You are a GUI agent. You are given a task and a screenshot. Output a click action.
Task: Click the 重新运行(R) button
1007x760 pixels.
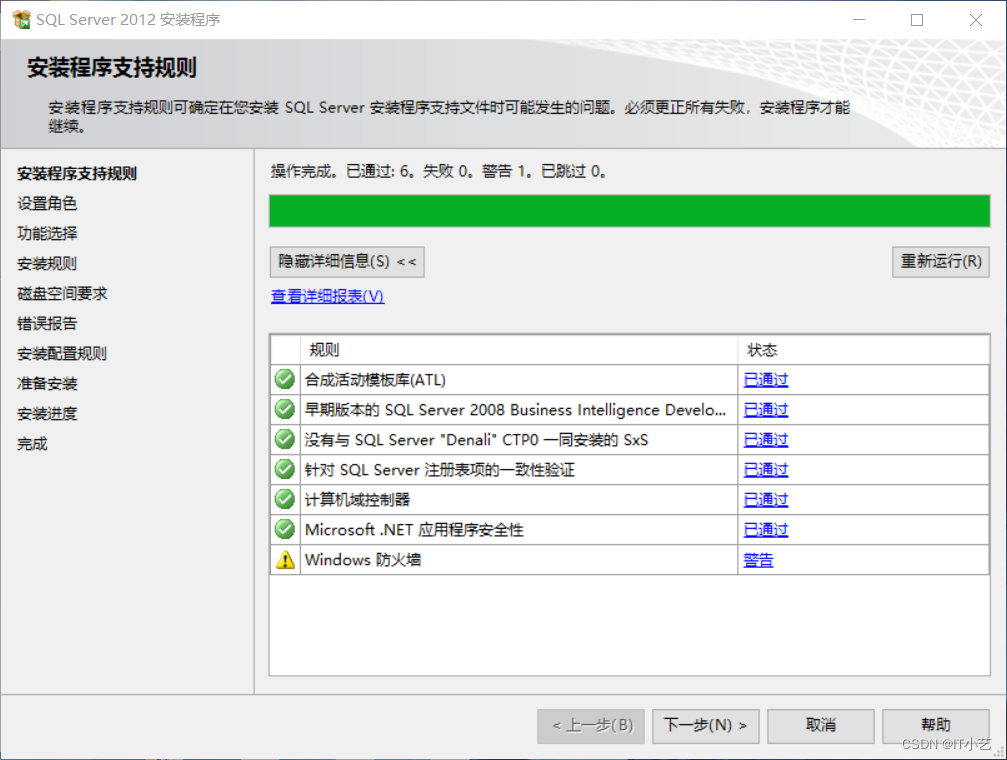click(x=940, y=261)
